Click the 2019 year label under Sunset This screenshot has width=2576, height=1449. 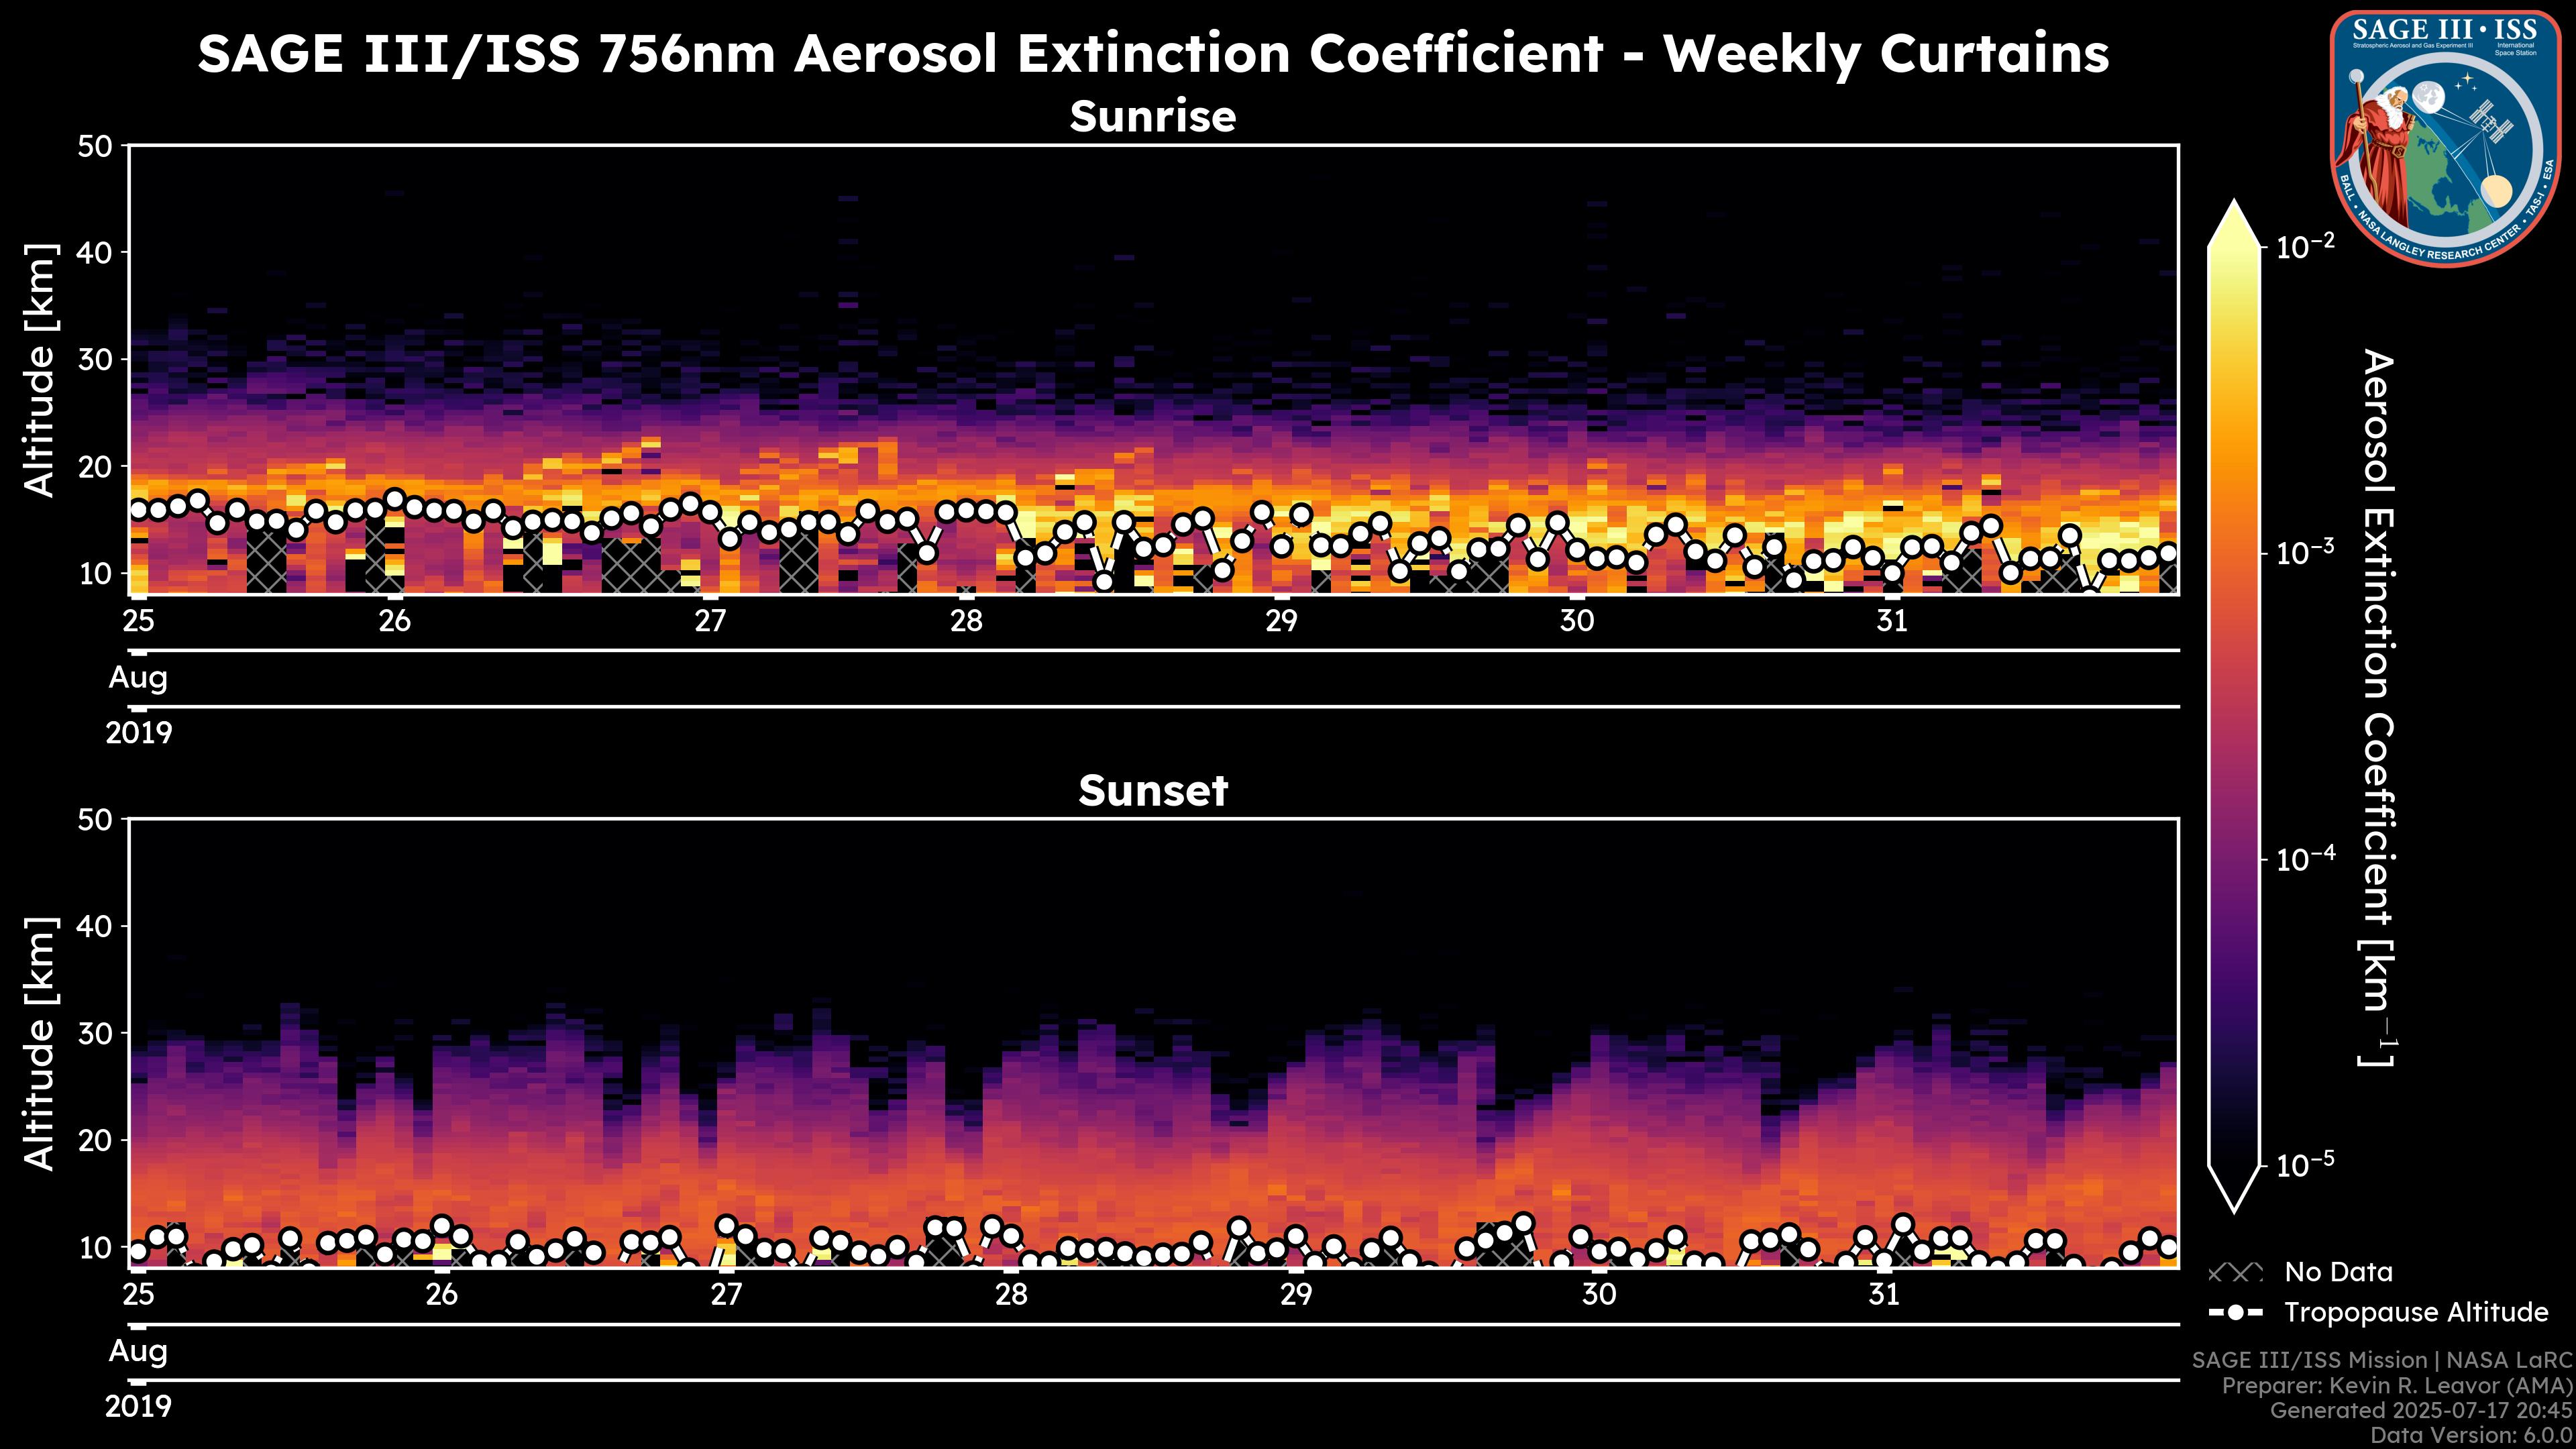[138, 1407]
